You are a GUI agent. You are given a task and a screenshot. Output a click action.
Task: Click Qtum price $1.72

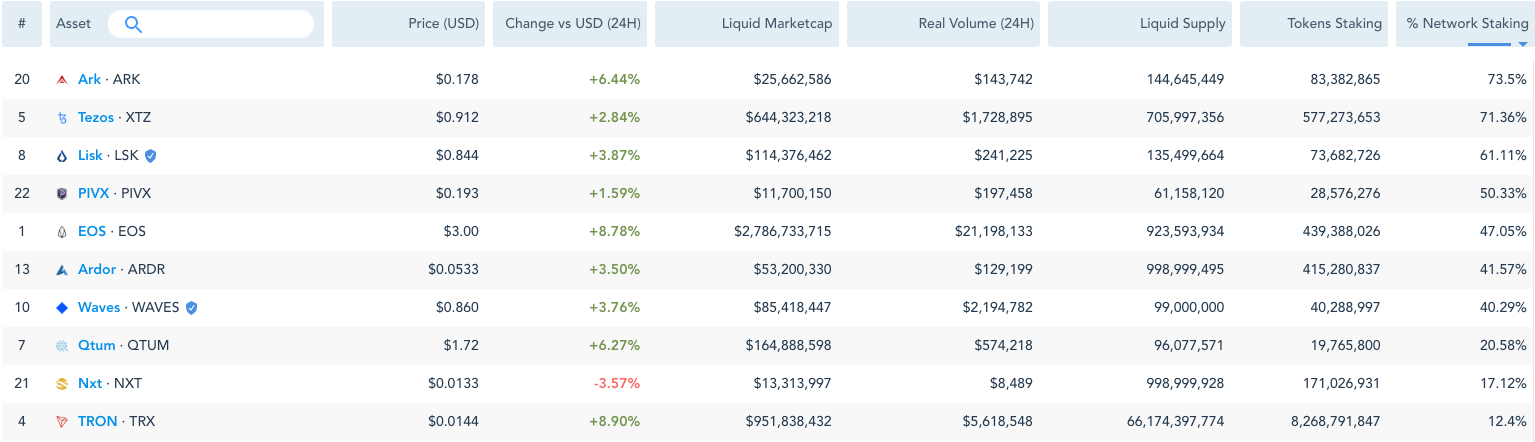461,345
